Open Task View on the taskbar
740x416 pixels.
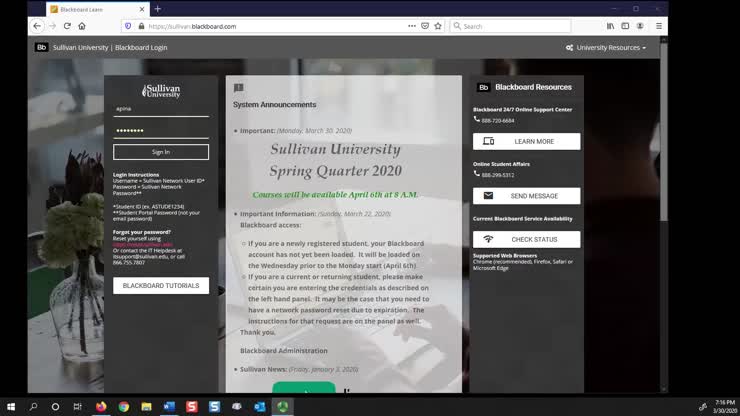point(77,407)
